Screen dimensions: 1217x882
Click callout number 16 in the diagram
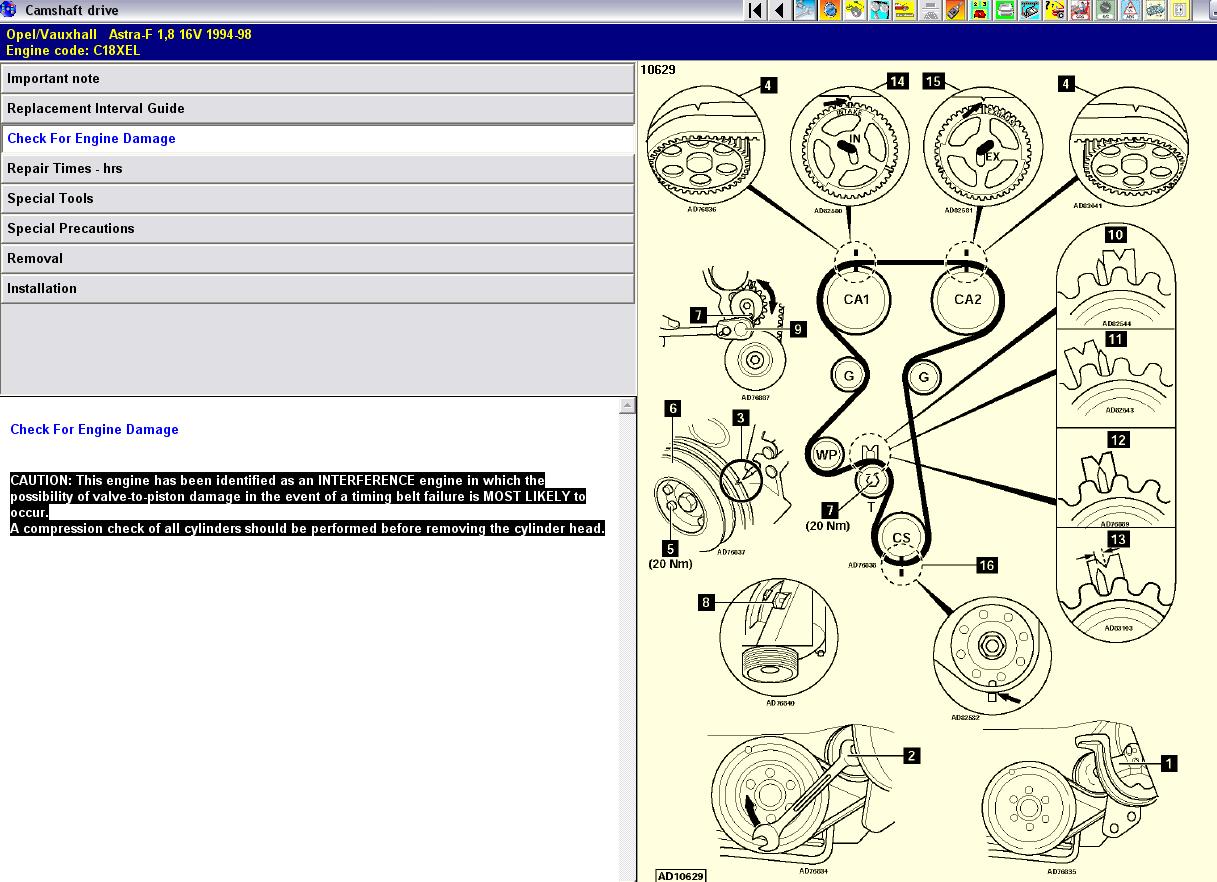tap(986, 566)
